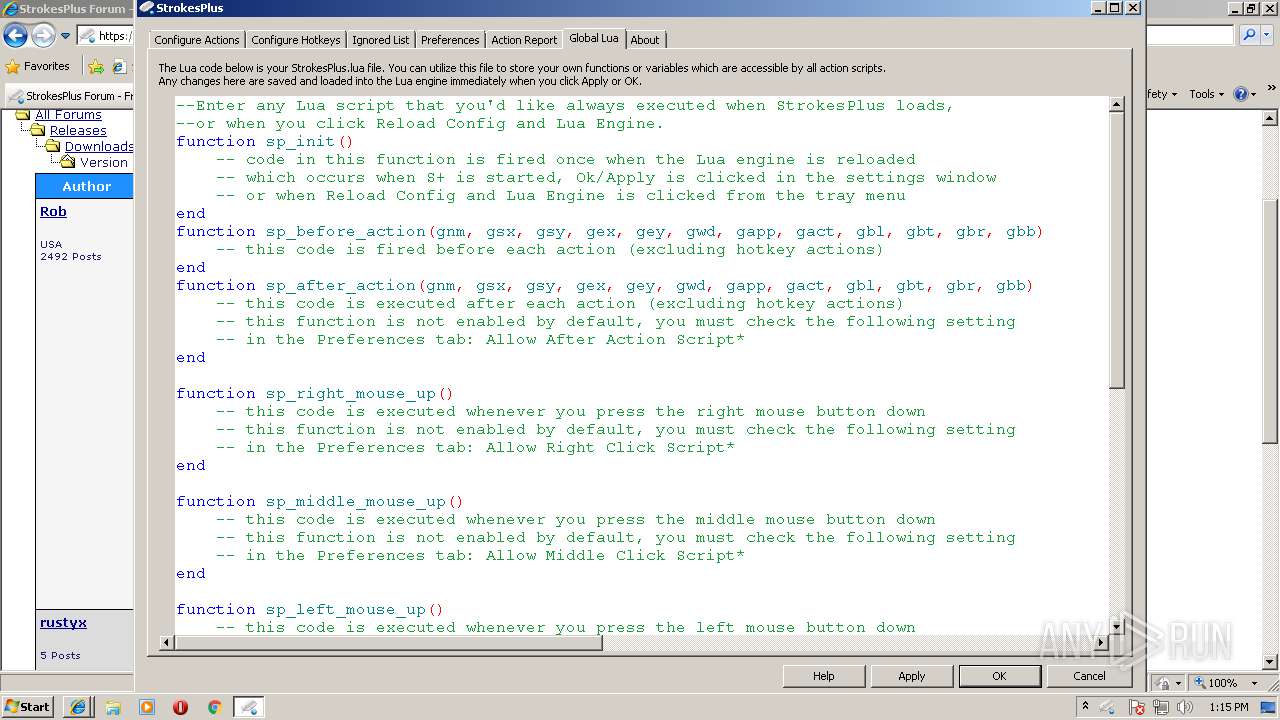Screen dimensions: 1280x720
Task: Open Rob's profile link
Action: tap(53, 212)
